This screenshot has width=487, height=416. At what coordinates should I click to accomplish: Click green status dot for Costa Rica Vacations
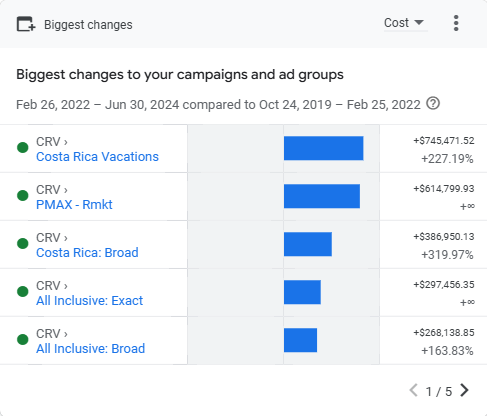23,148
